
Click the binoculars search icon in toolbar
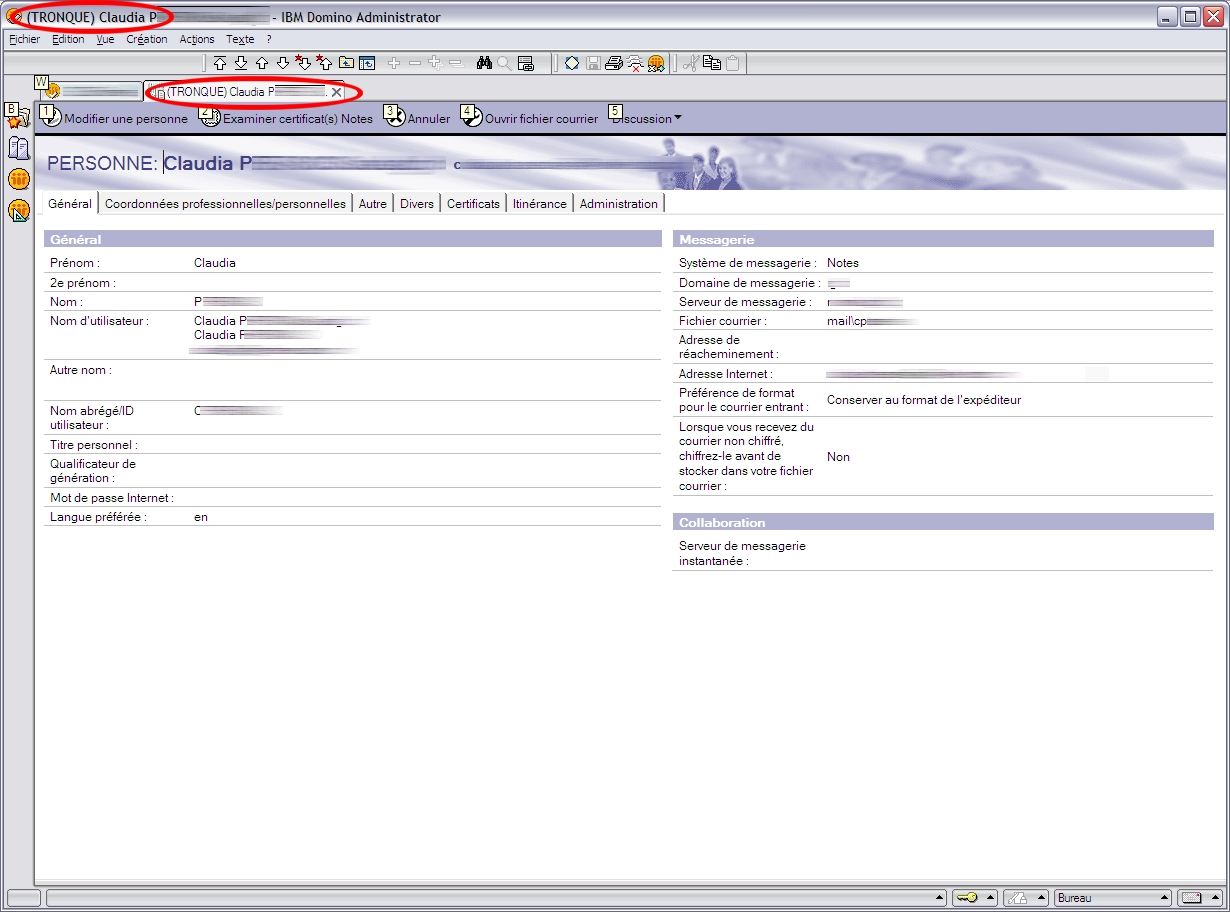[484, 63]
